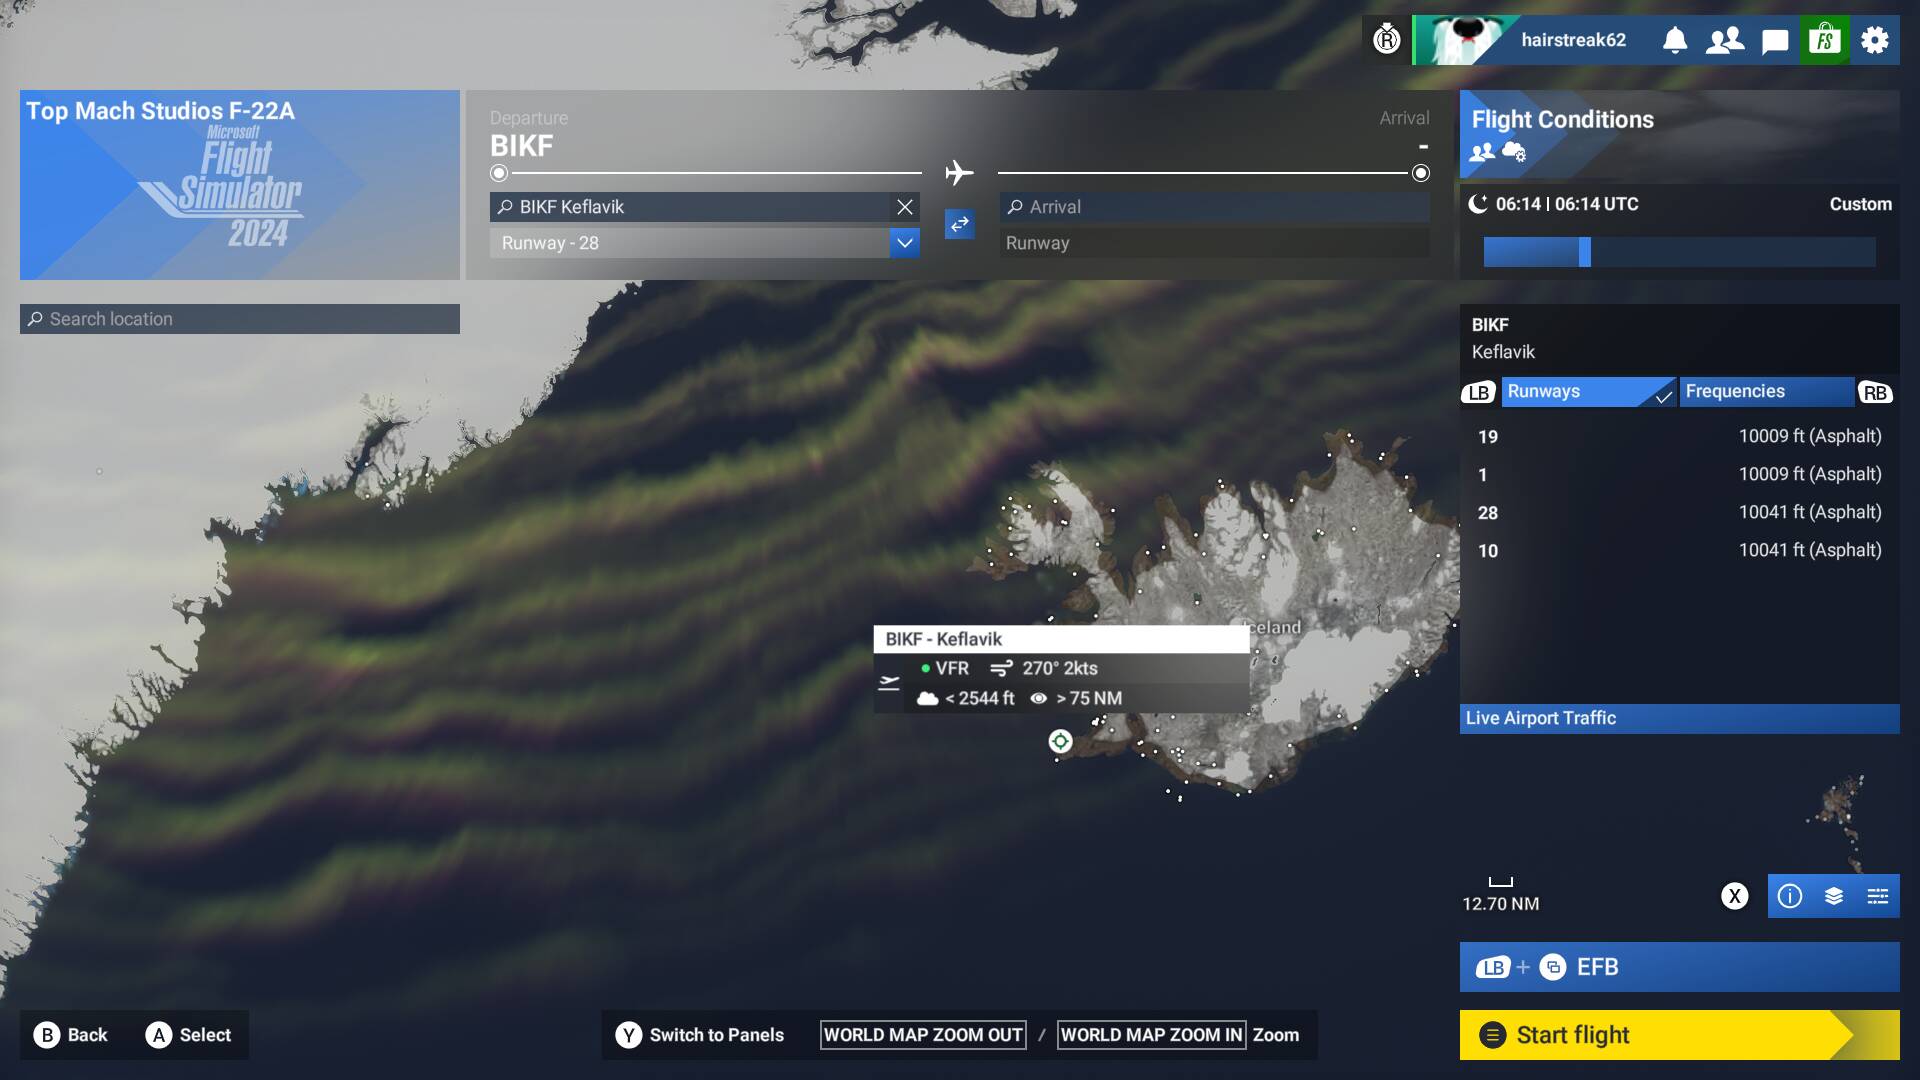
Task: Switch to the Runways tab
Action: tap(1589, 392)
